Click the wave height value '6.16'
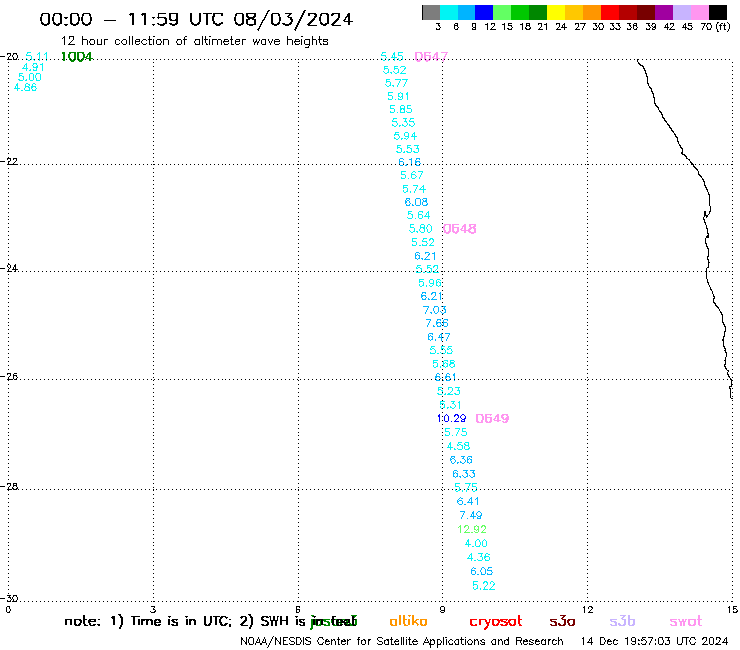Screen dimensions: 740x650 click(409, 162)
